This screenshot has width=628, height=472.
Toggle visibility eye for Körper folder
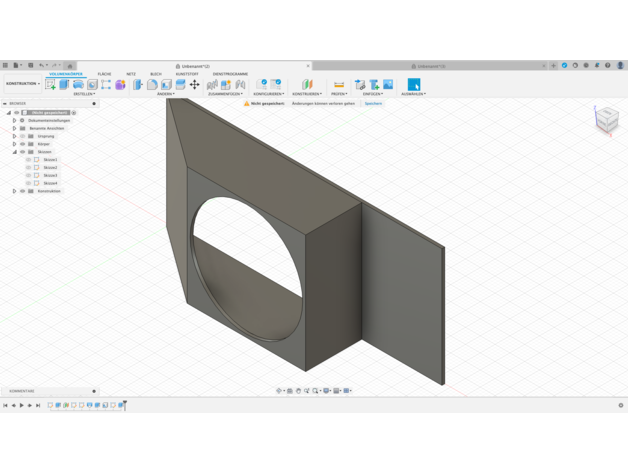(x=23, y=144)
